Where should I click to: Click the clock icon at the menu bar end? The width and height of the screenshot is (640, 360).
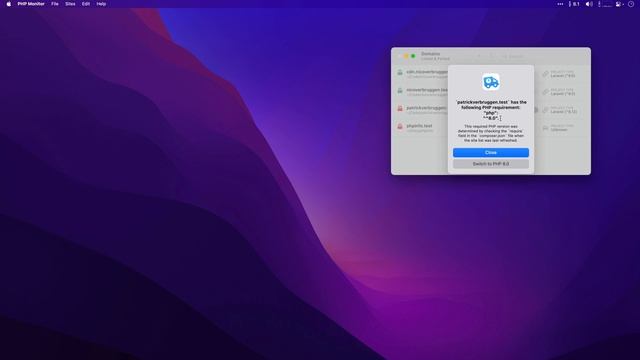click(631, 4)
